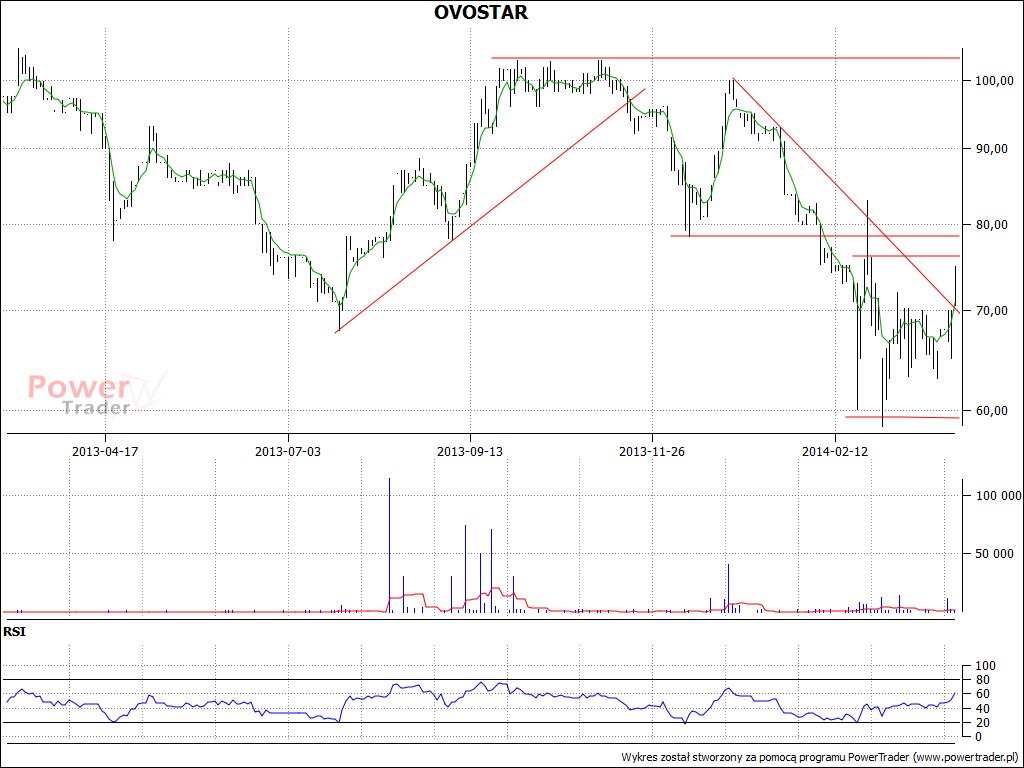The height and width of the screenshot is (768, 1024).
Task: Click the 60,00 price axis label
Action: [x=994, y=411]
